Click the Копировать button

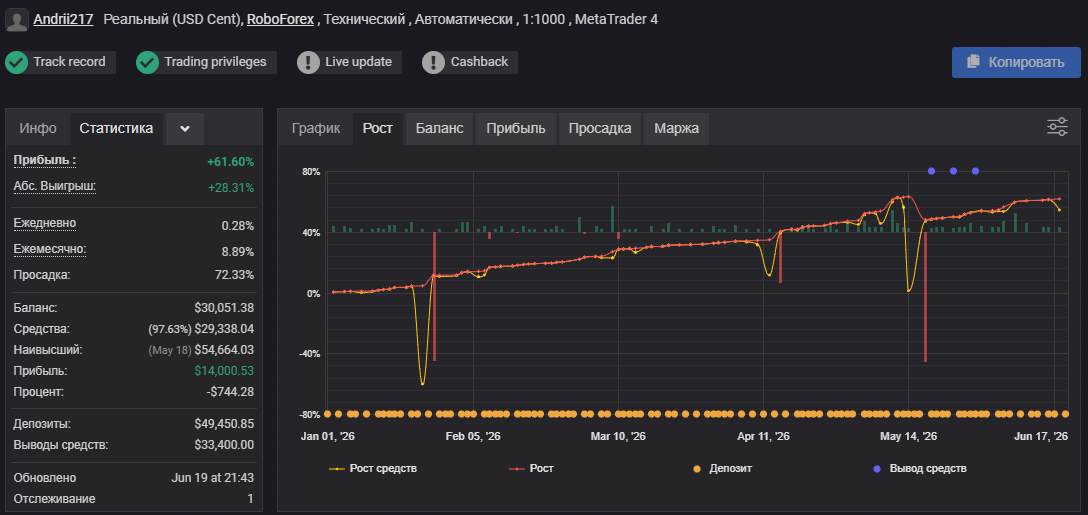1016,62
